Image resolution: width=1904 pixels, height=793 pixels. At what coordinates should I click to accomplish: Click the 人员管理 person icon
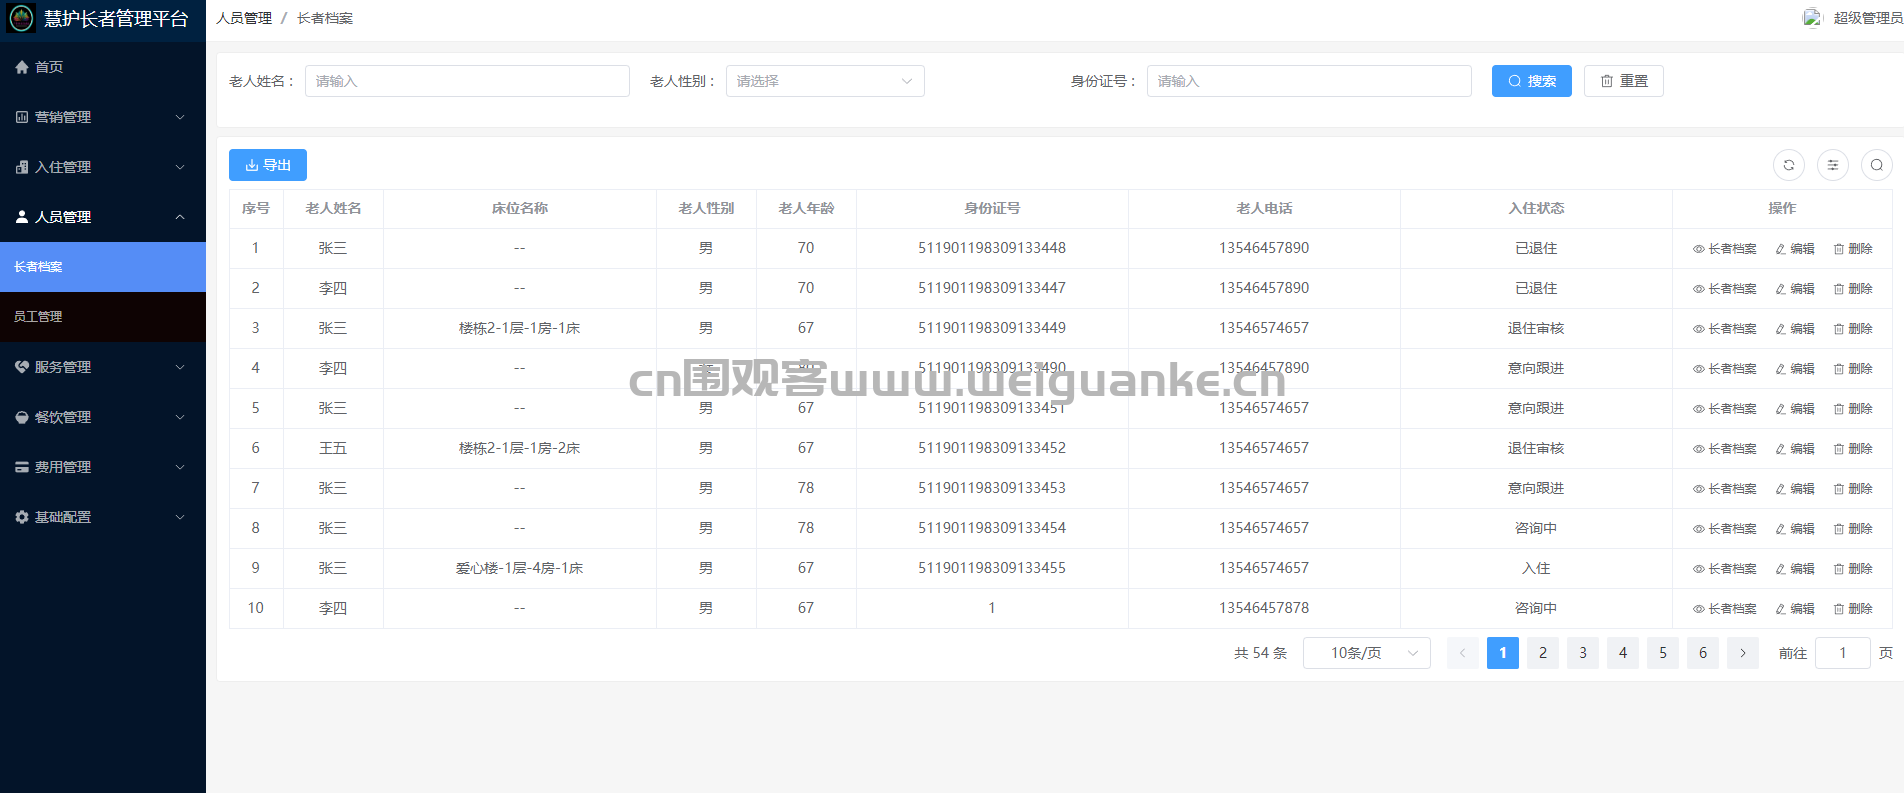[x=22, y=217]
